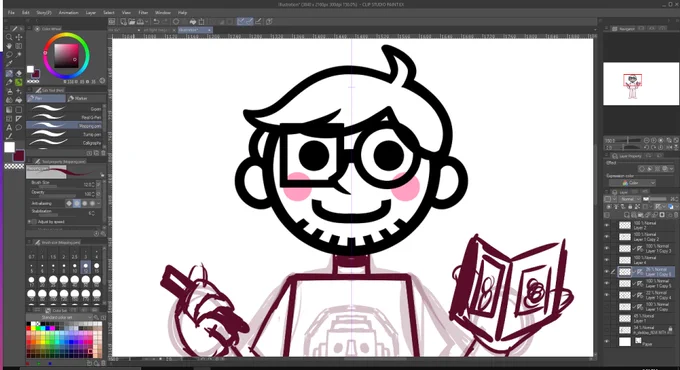
Task: Open the Filter menu
Action: pos(143,13)
